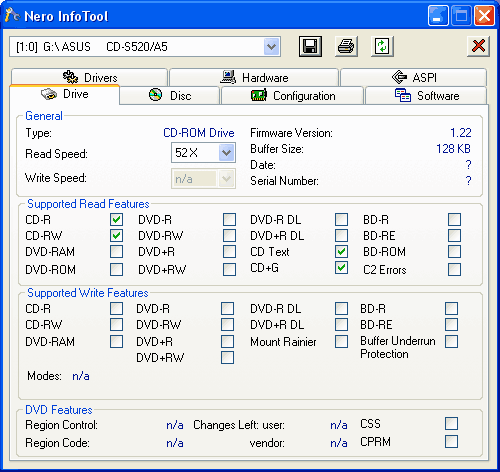Select the Drive tab
The height and width of the screenshot is (472, 500).
(64, 94)
